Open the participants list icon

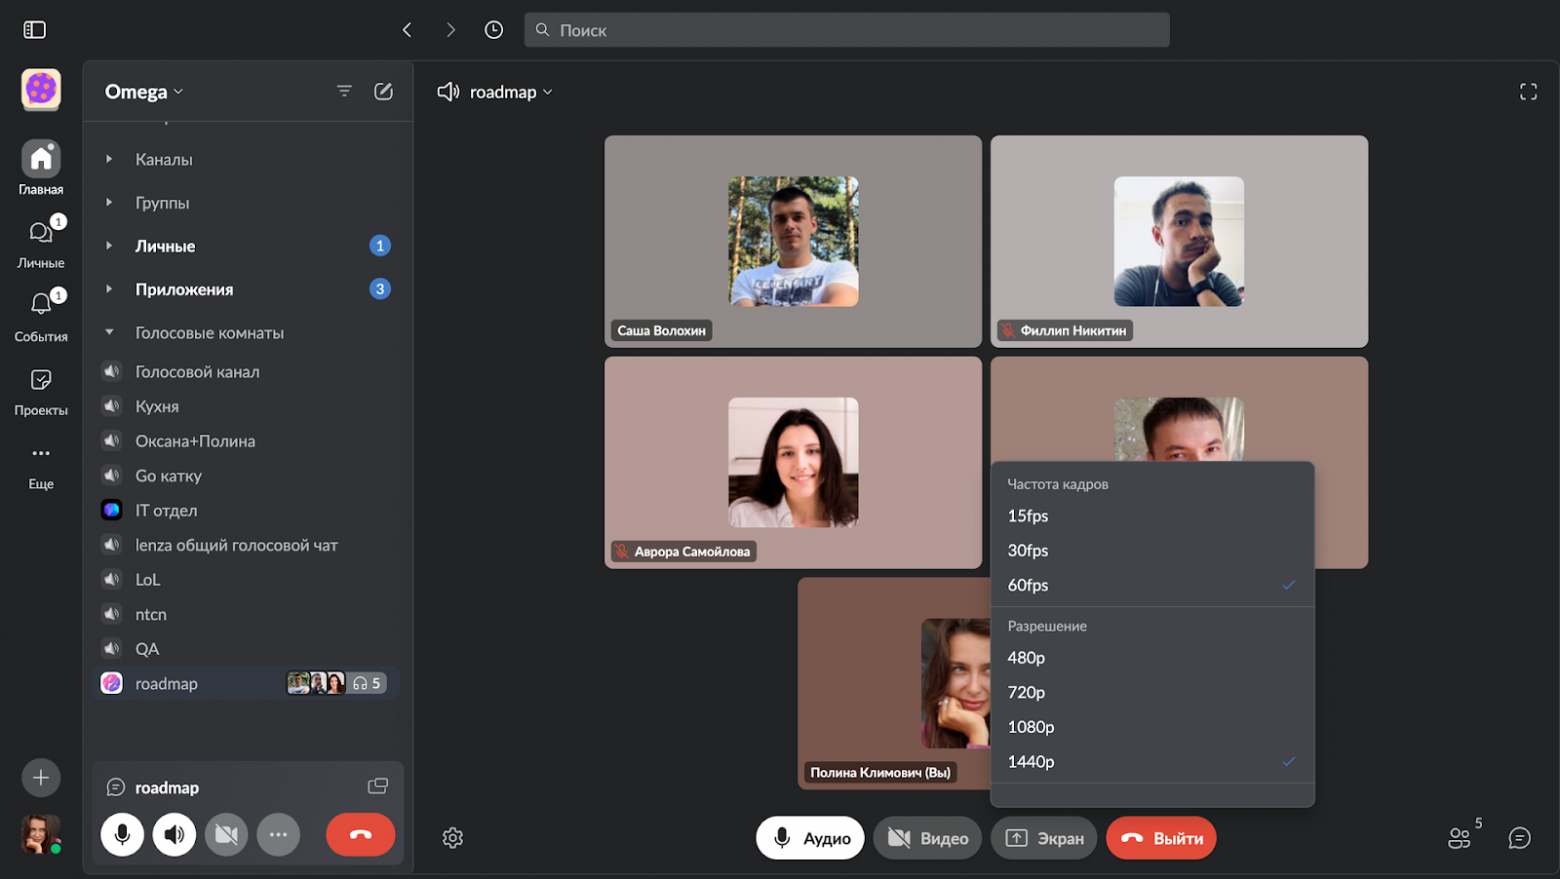(x=1460, y=838)
